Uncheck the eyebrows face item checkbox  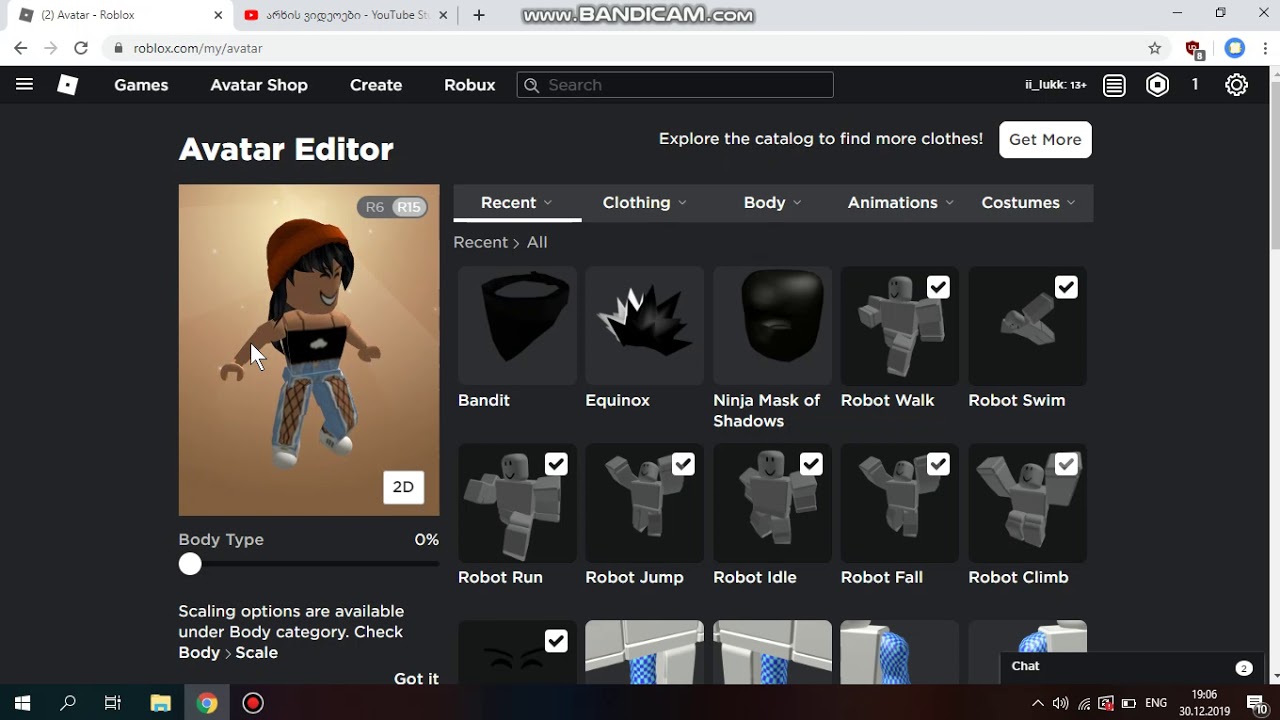556,641
